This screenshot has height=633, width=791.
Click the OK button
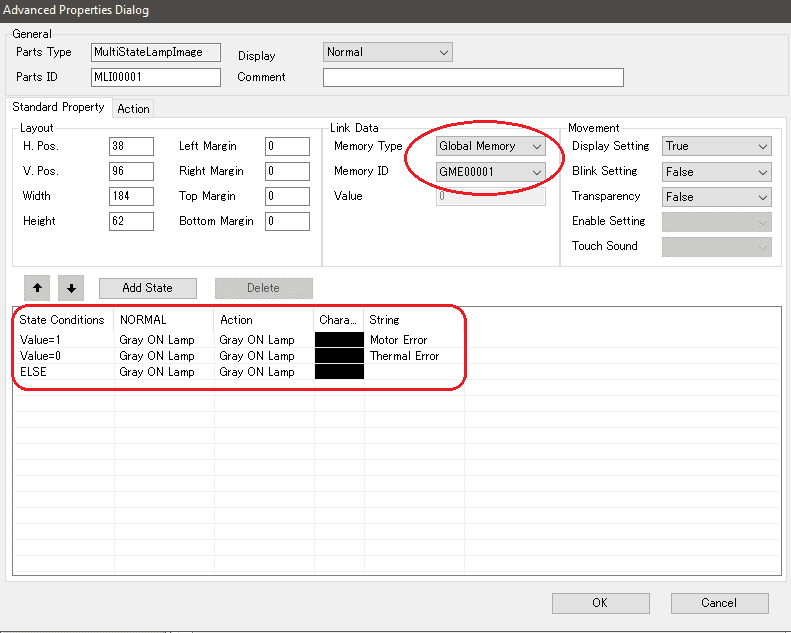599,603
